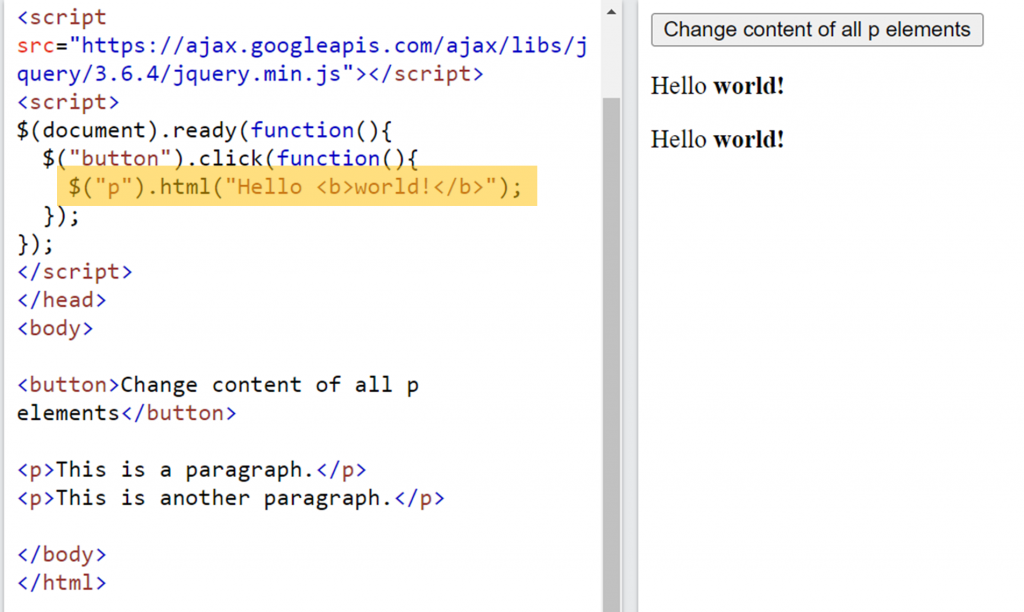
Task: Click the <button>Change content of all p code line
Action: 217,385
